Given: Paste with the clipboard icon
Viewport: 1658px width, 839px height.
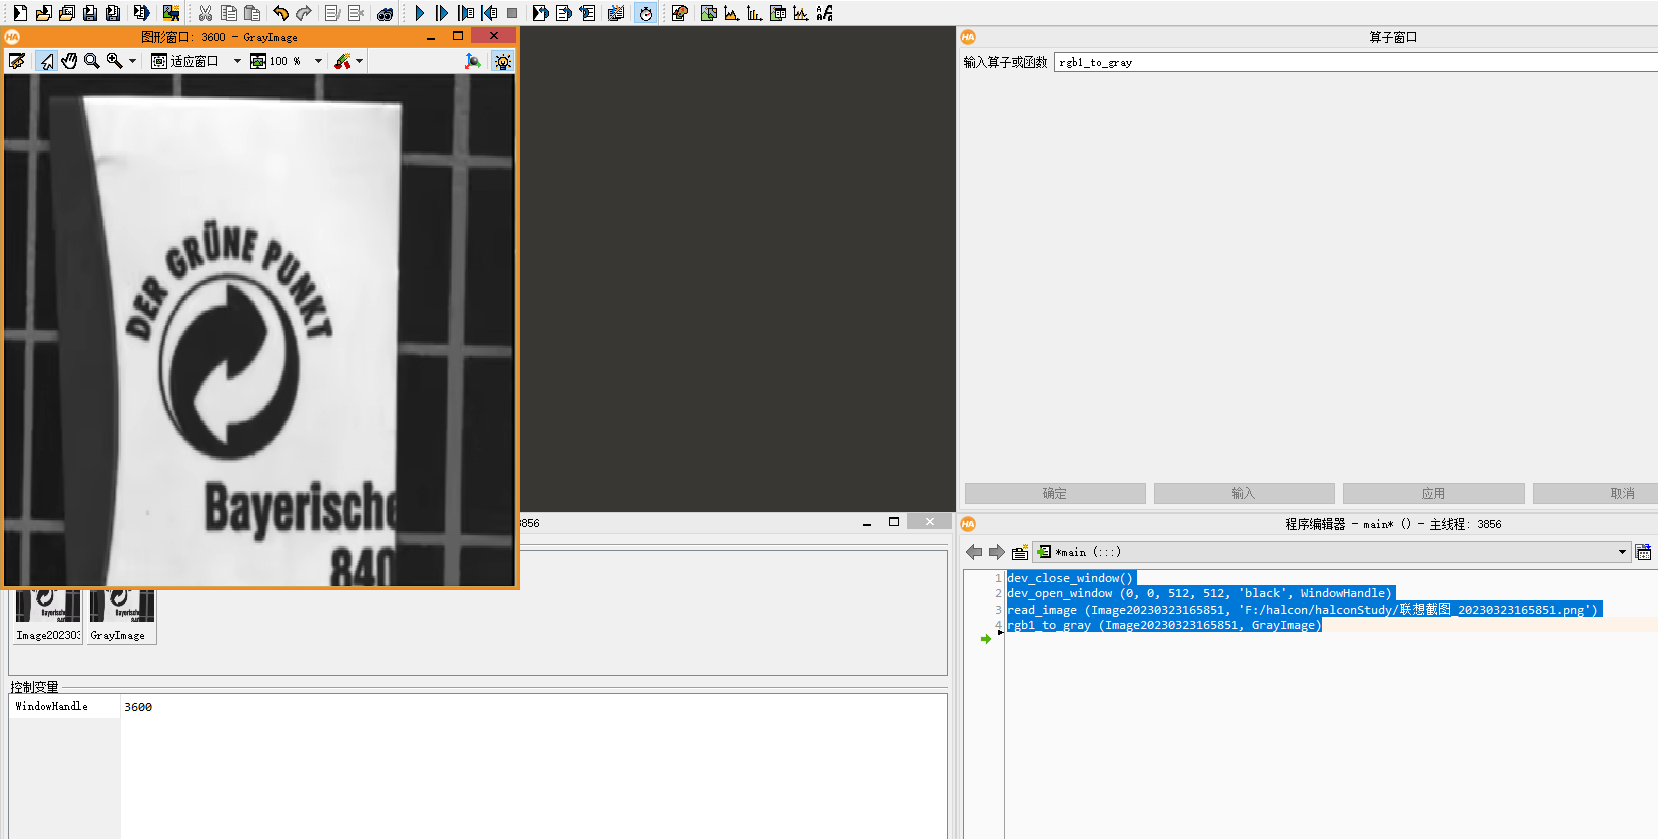Looking at the screenshot, I should point(252,13).
